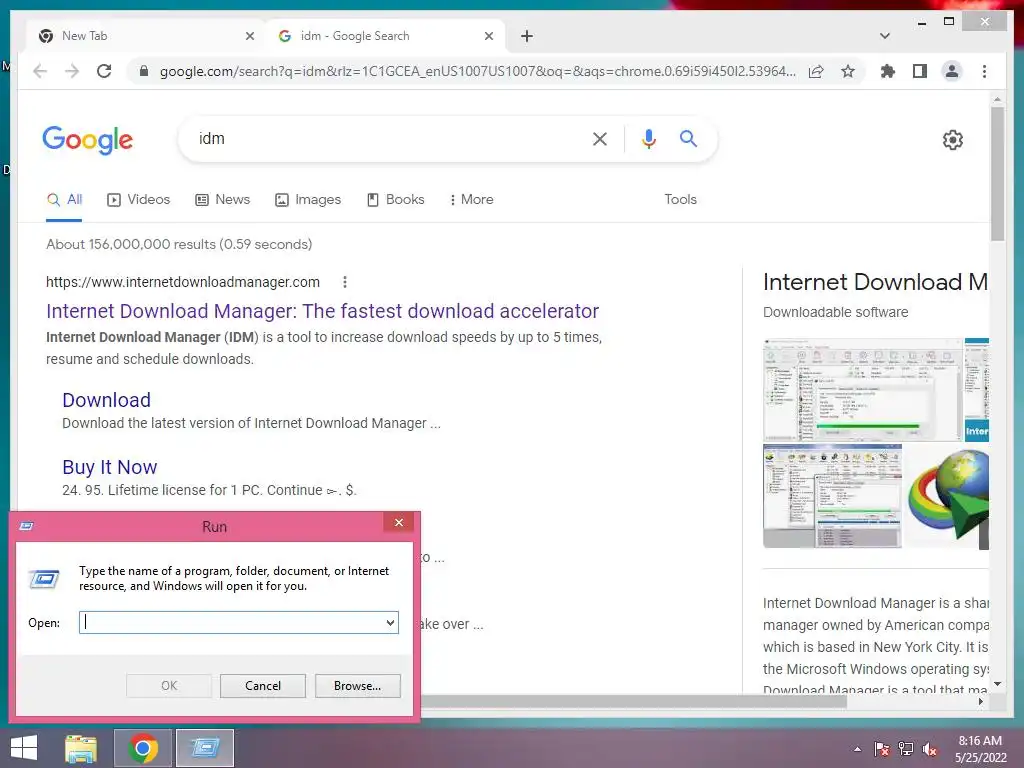Select the idm Google Search tab
This screenshot has width=1024, height=768.
(x=385, y=36)
